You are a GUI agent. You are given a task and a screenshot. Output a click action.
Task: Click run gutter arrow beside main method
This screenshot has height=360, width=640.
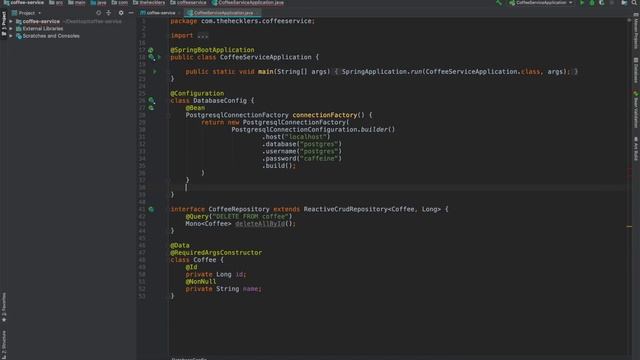pyautogui.click(x=155, y=72)
